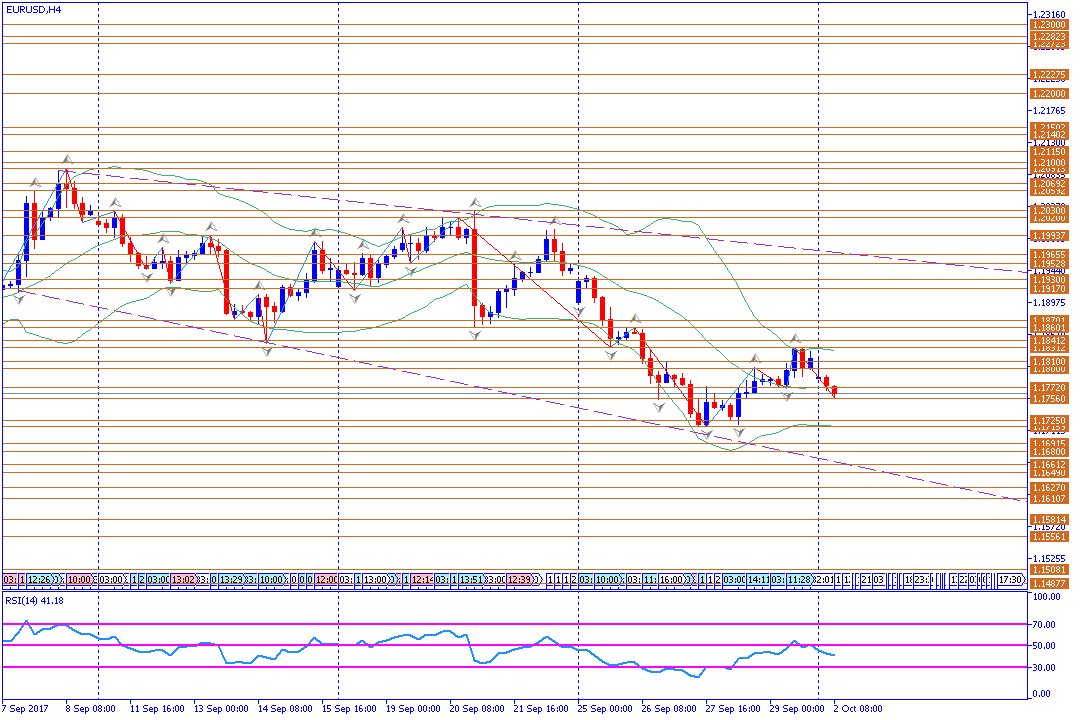Click the 16:00 event time marker

[671, 579]
